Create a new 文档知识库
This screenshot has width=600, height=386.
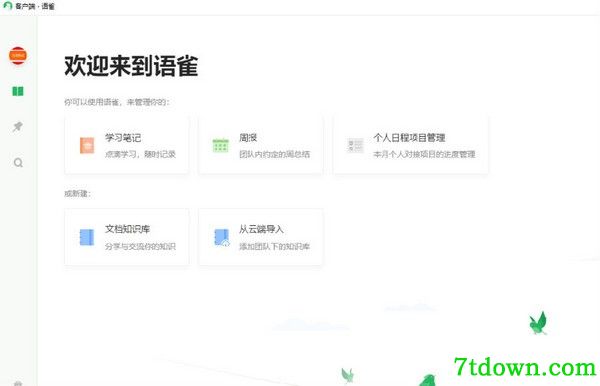pos(127,229)
